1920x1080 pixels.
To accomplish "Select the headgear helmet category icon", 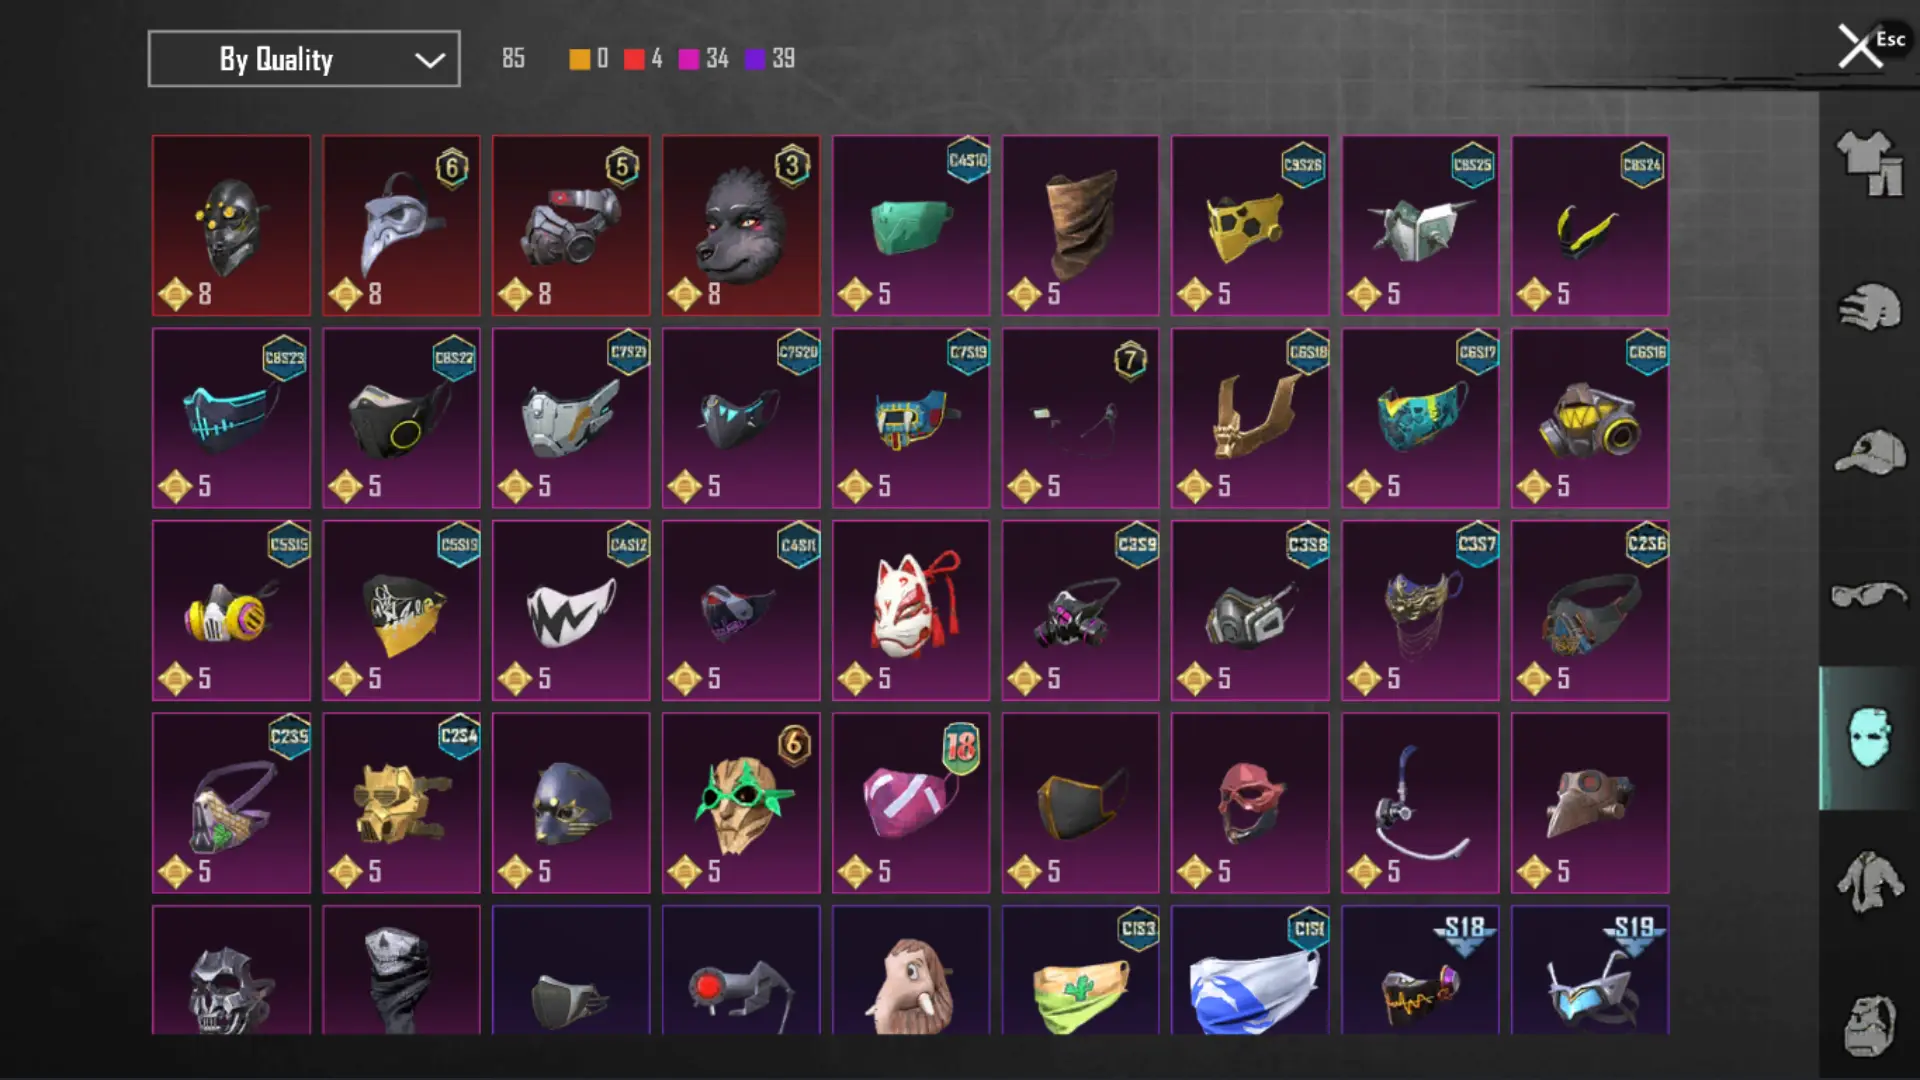I will (1869, 307).
